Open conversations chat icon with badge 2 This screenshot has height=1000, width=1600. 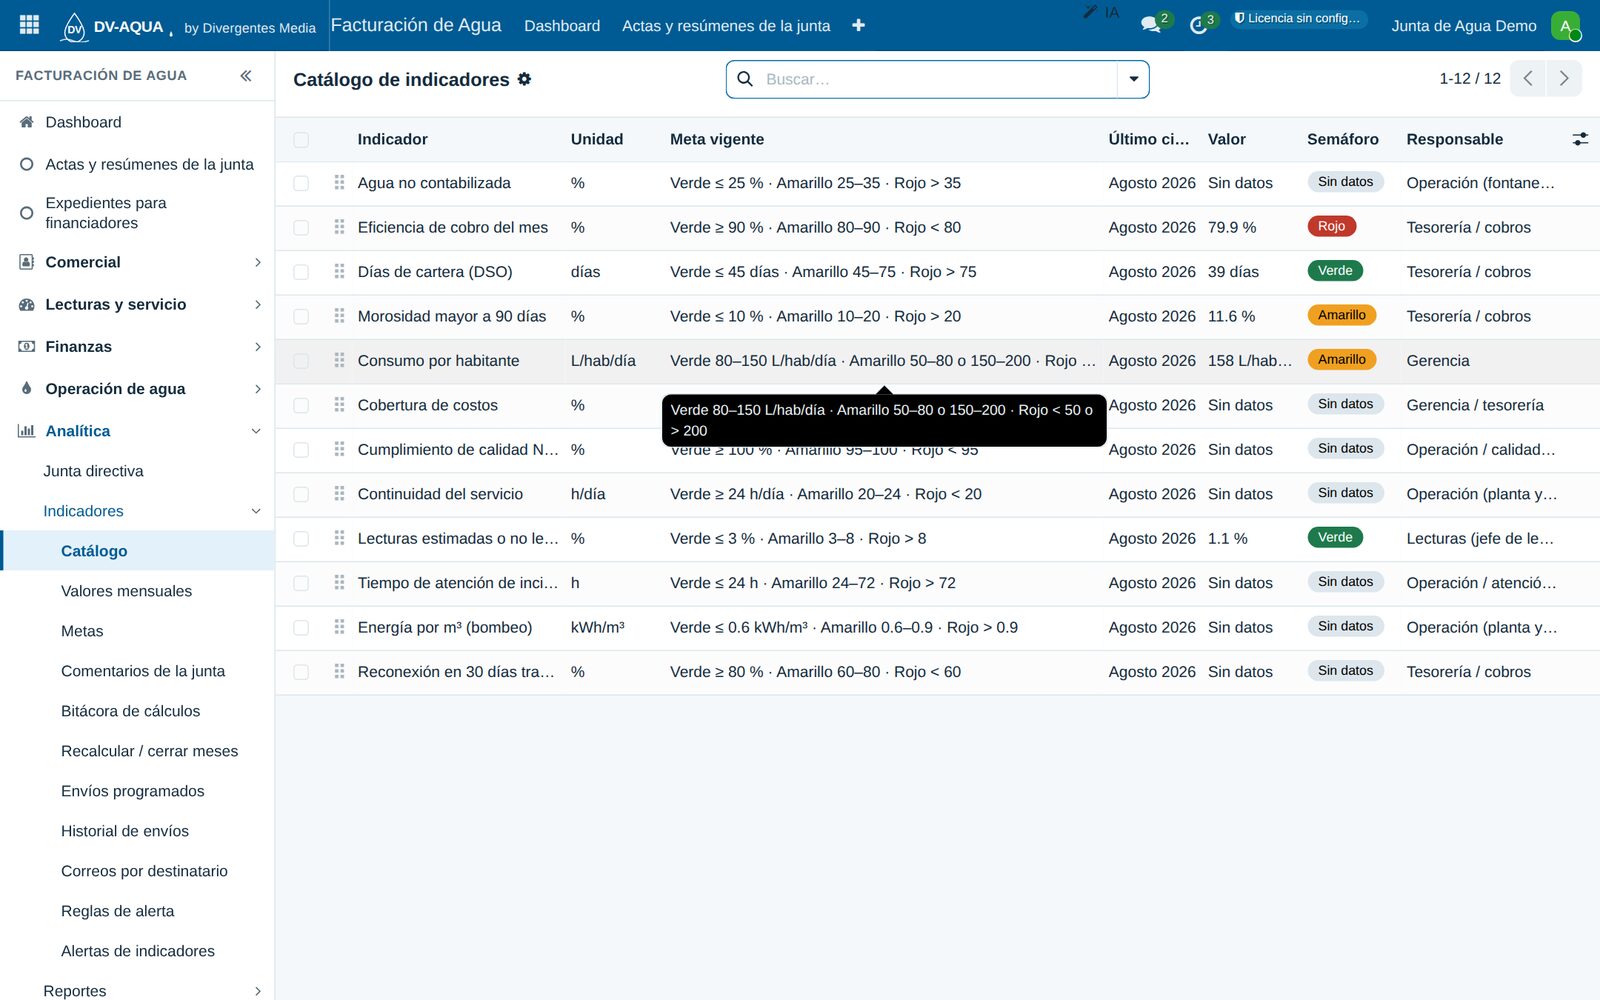[1153, 24]
